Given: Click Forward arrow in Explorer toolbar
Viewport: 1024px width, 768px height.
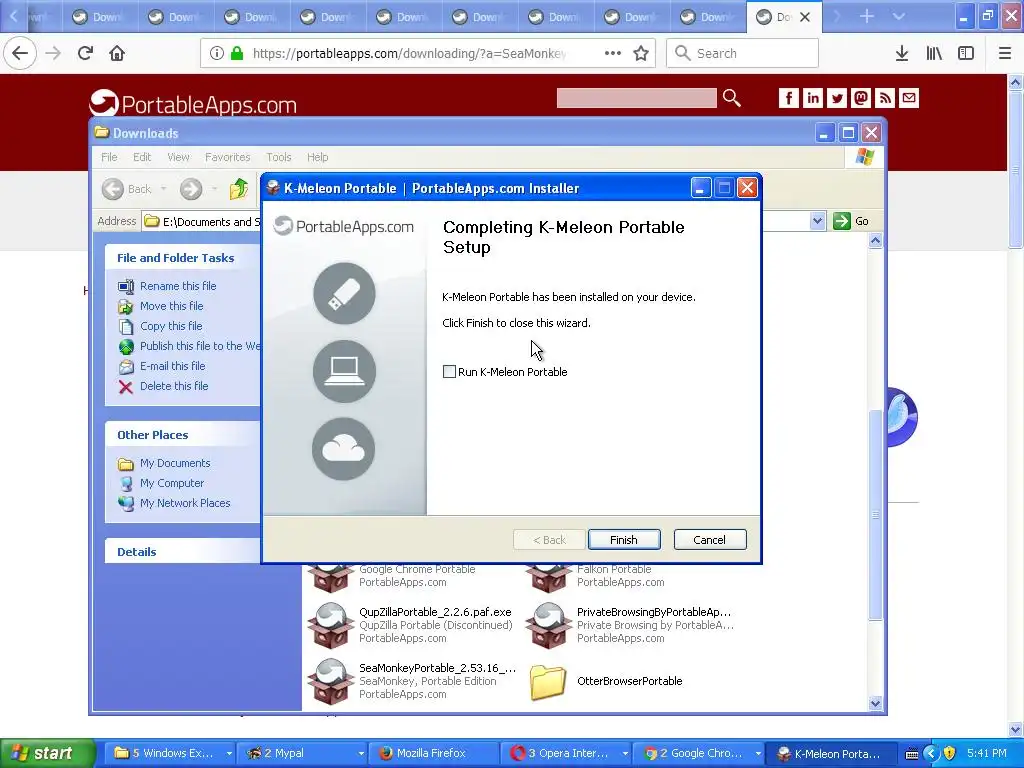Looking at the screenshot, I should pyautogui.click(x=191, y=189).
